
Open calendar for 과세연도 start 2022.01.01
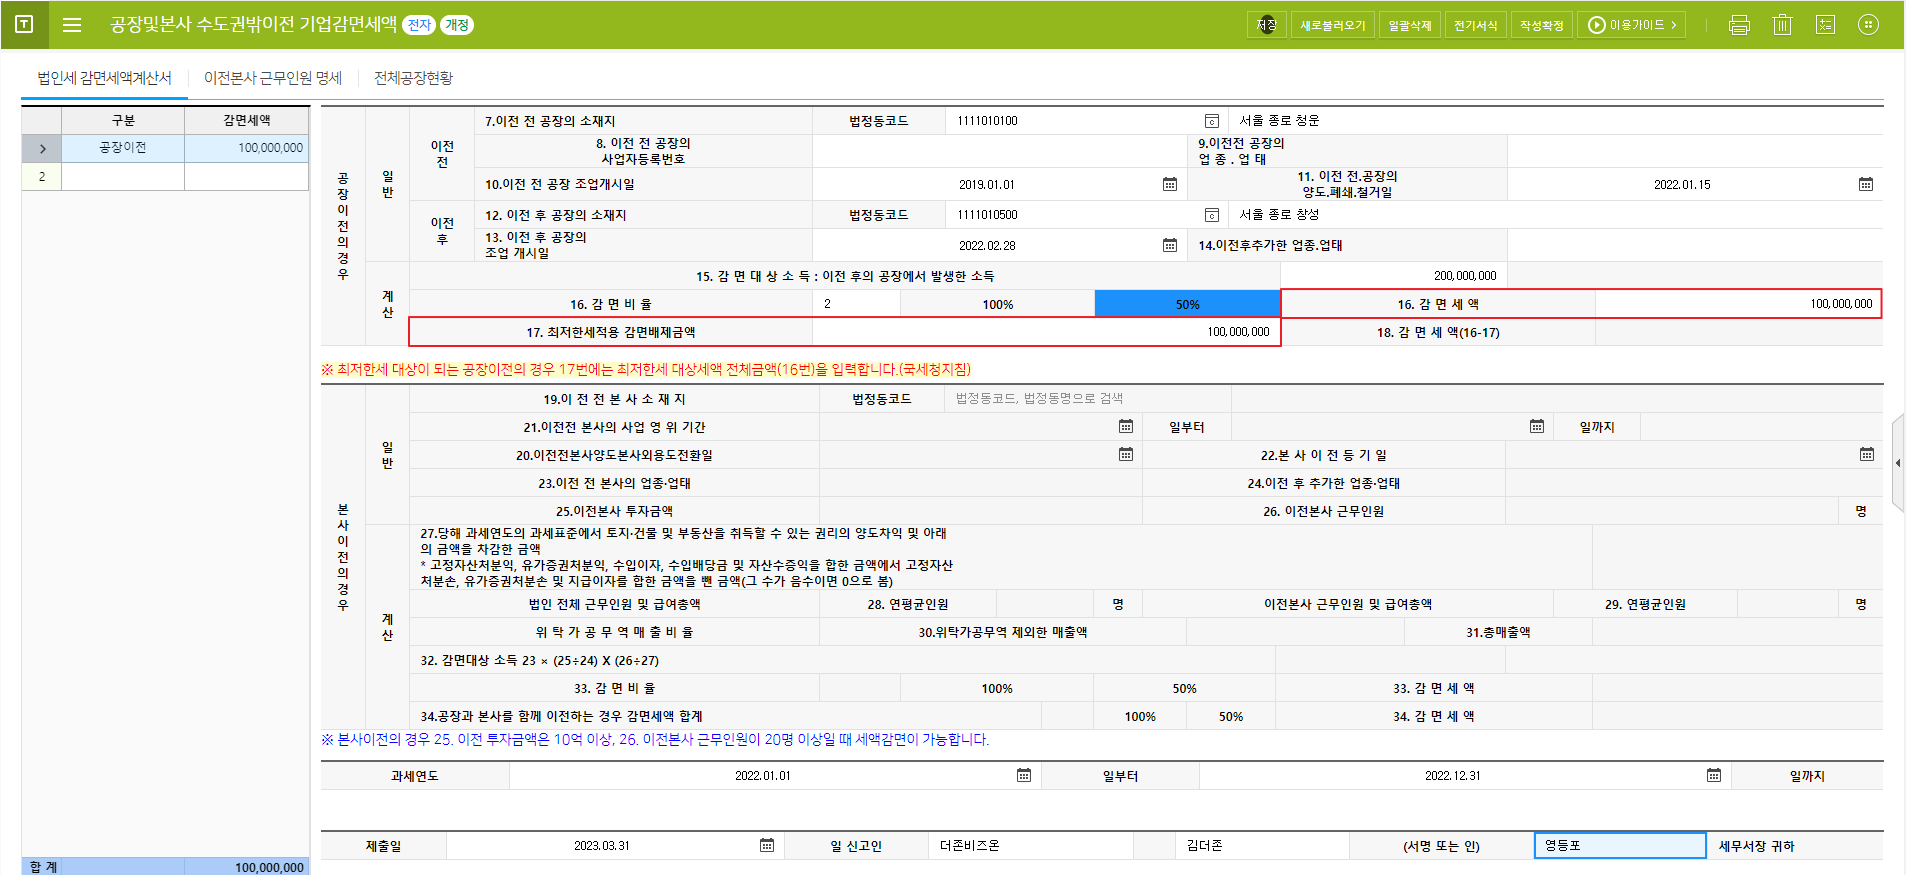click(1023, 776)
